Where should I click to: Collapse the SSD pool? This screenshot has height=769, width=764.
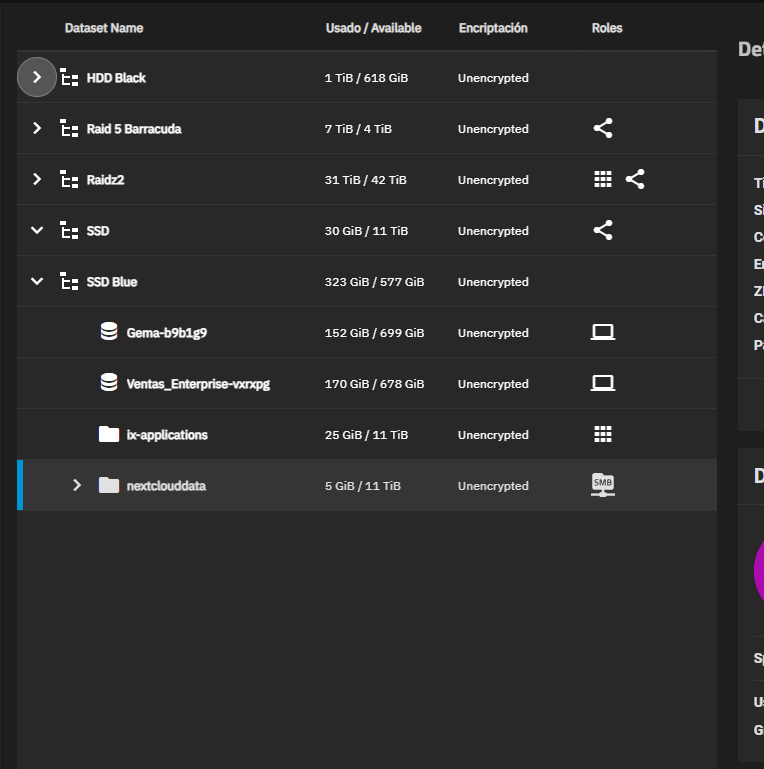tap(37, 230)
